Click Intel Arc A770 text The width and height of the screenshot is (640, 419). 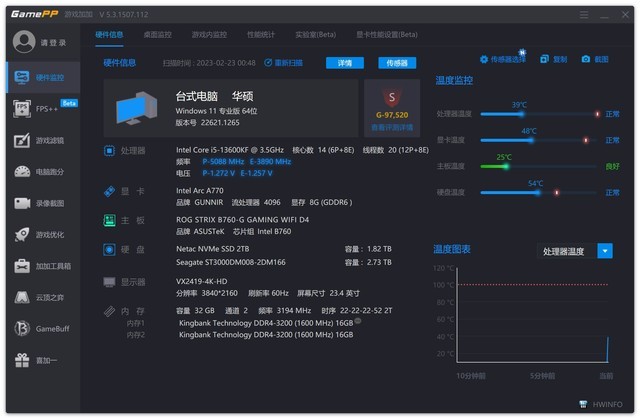[200, 191]
